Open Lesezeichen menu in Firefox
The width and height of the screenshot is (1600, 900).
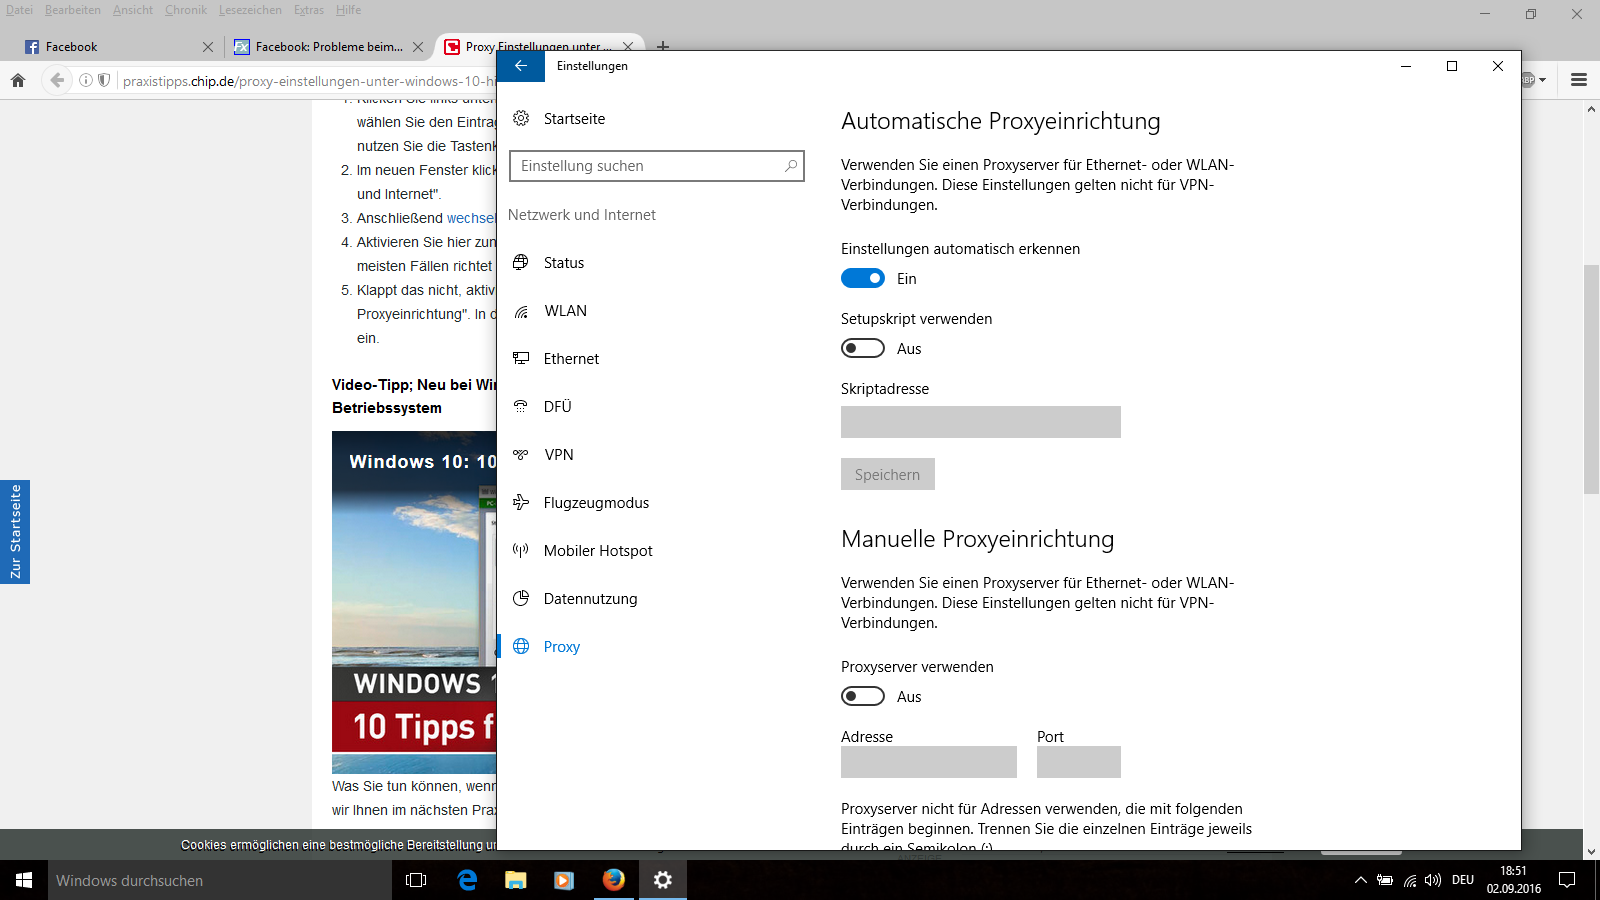[x=250, y=10]
